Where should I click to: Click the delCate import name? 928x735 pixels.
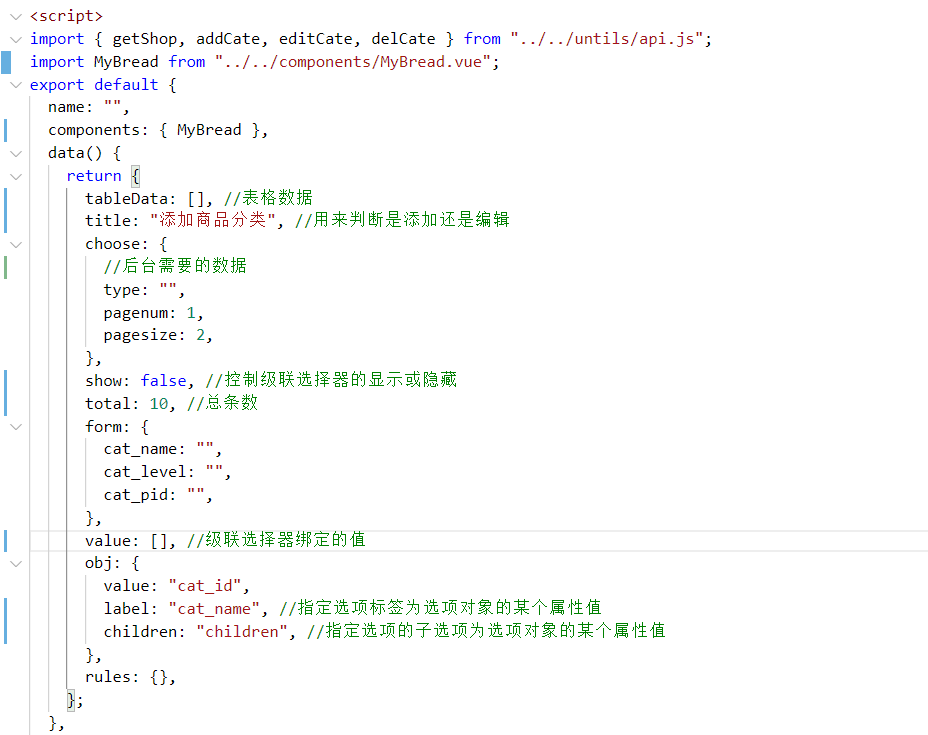point(403,39)
